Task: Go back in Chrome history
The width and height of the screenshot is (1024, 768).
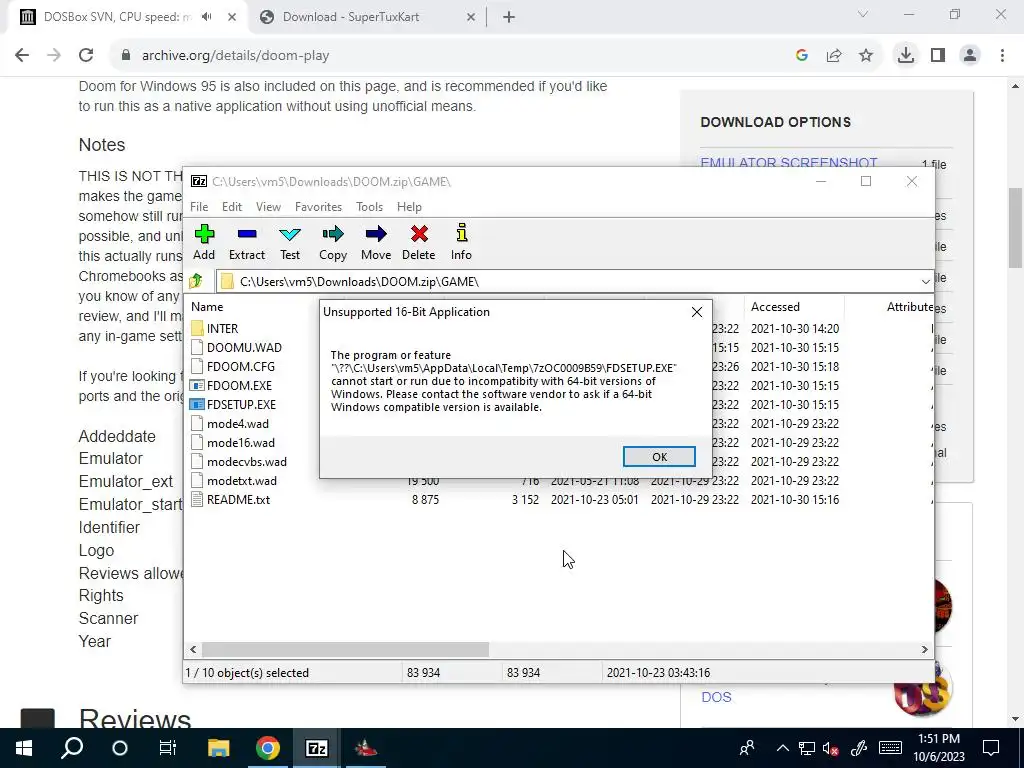Action: tap(22, 56)
